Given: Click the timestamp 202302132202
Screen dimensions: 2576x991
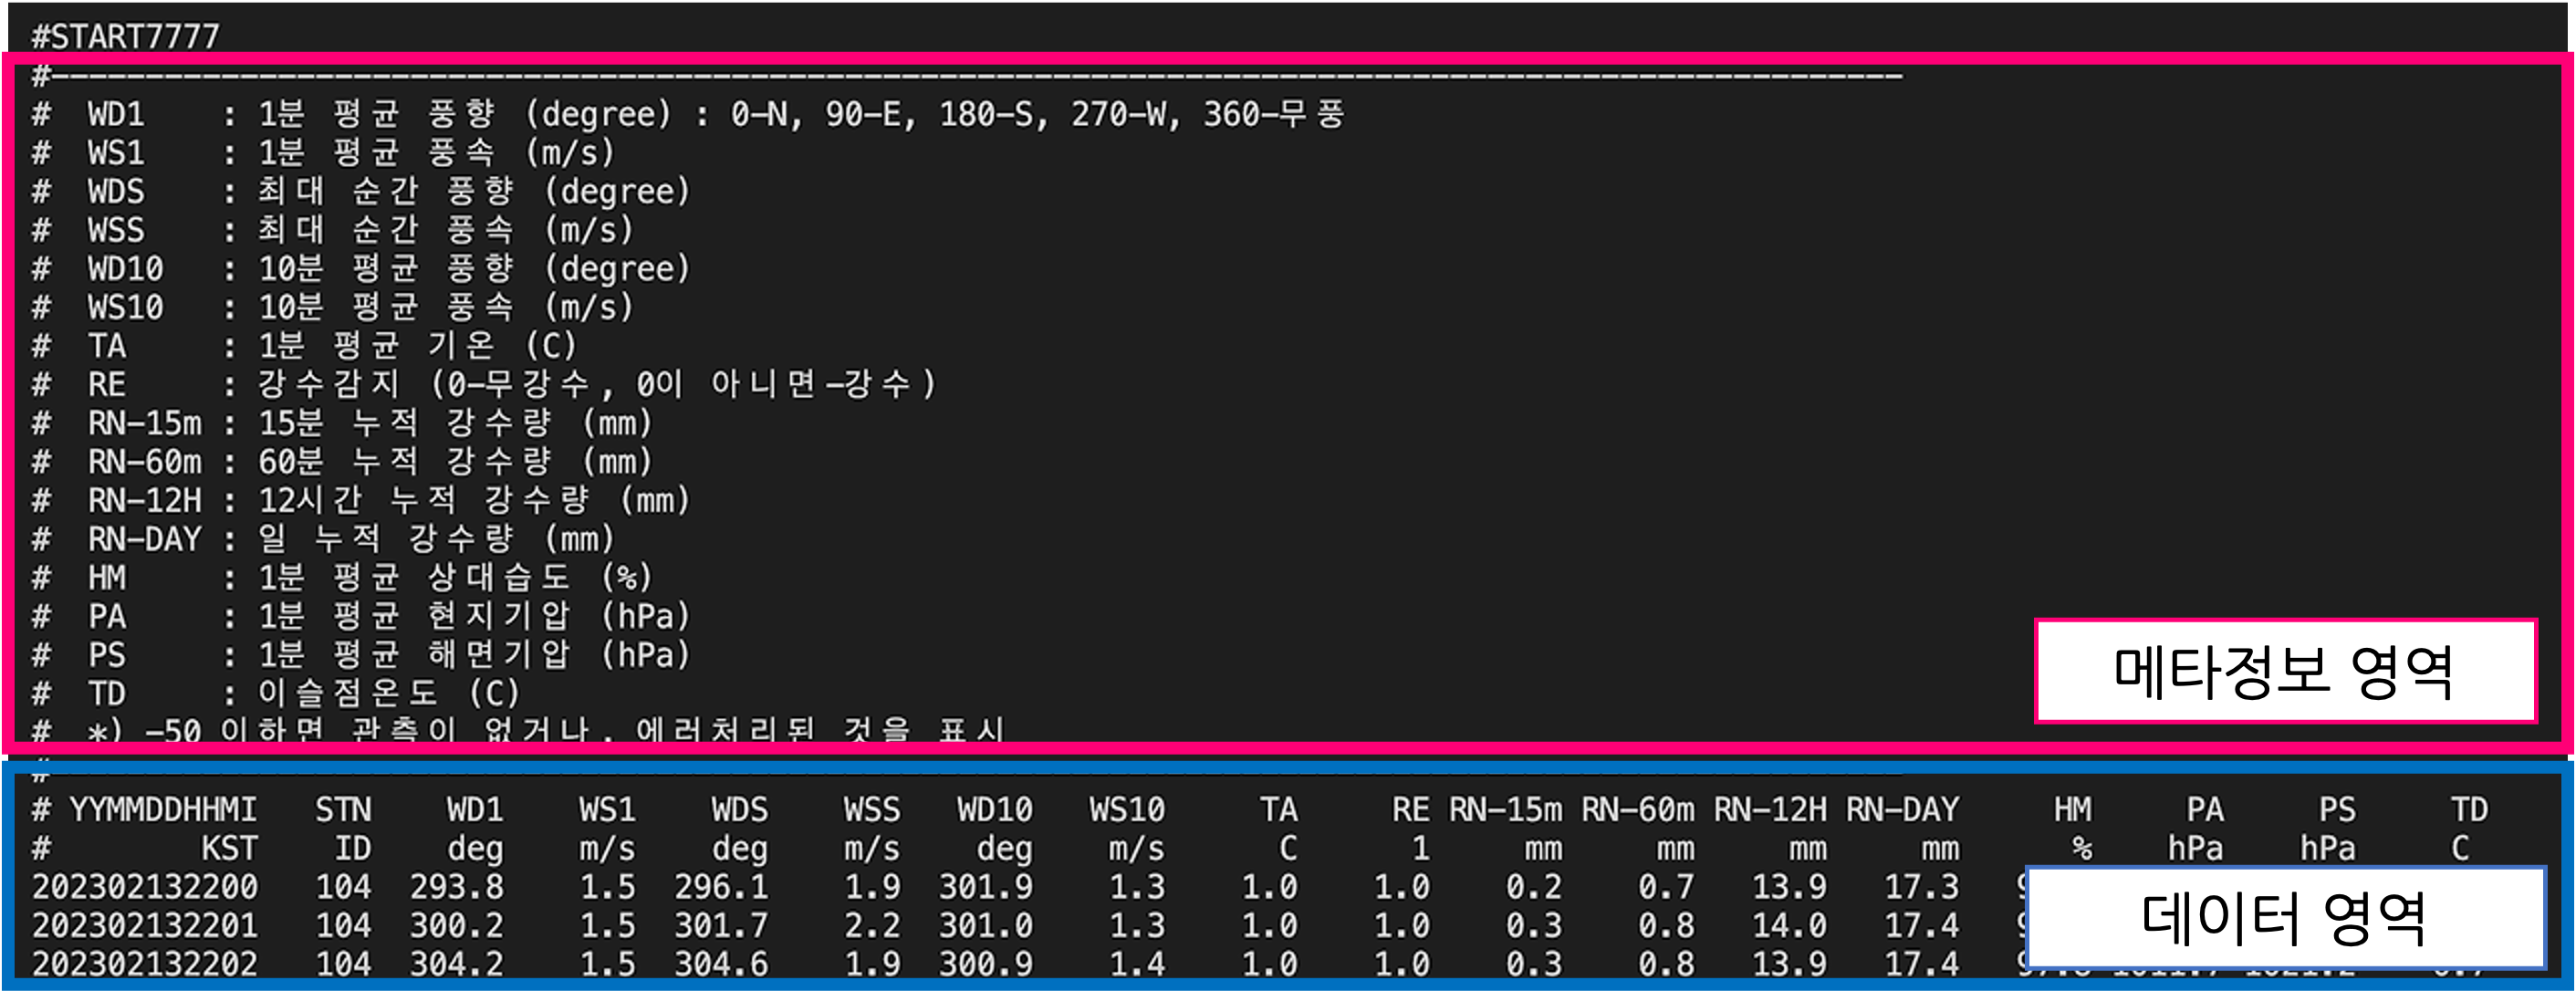Looking at the screenshot, I should coord(145,964).
